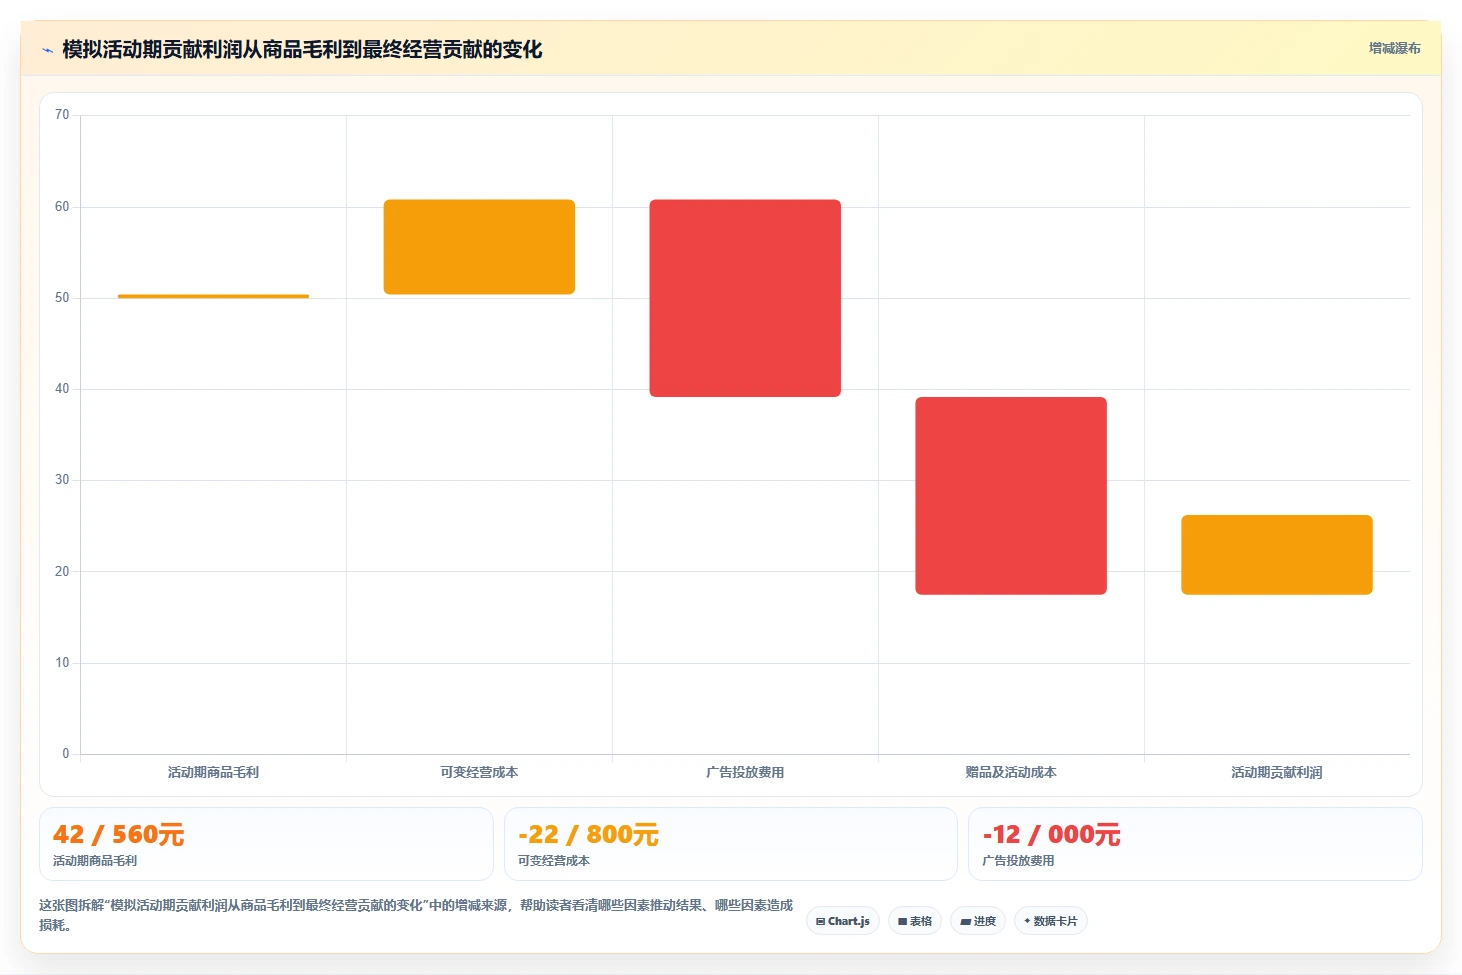Viewport: 1462px width, 975px height.
Task: Click the y-axis value 60
Action: tap(62, 207)
